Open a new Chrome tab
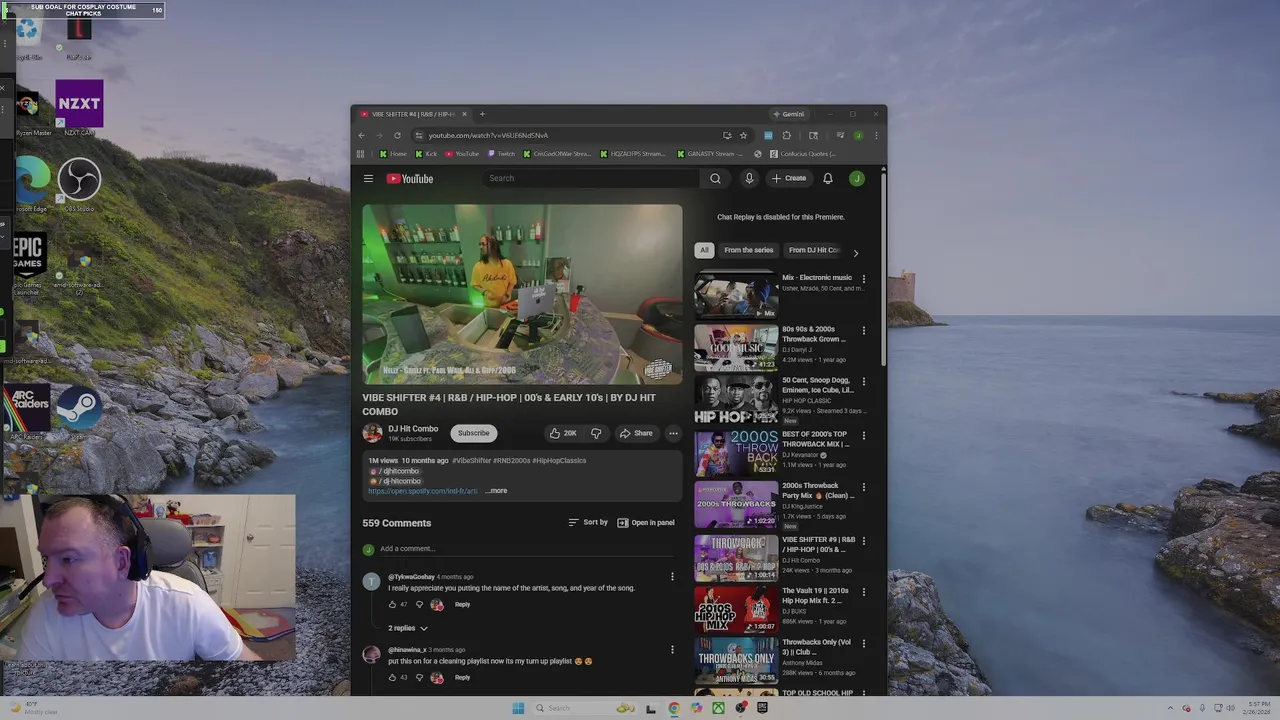This screenshot has width=1280, height=720. pos(482,114)
